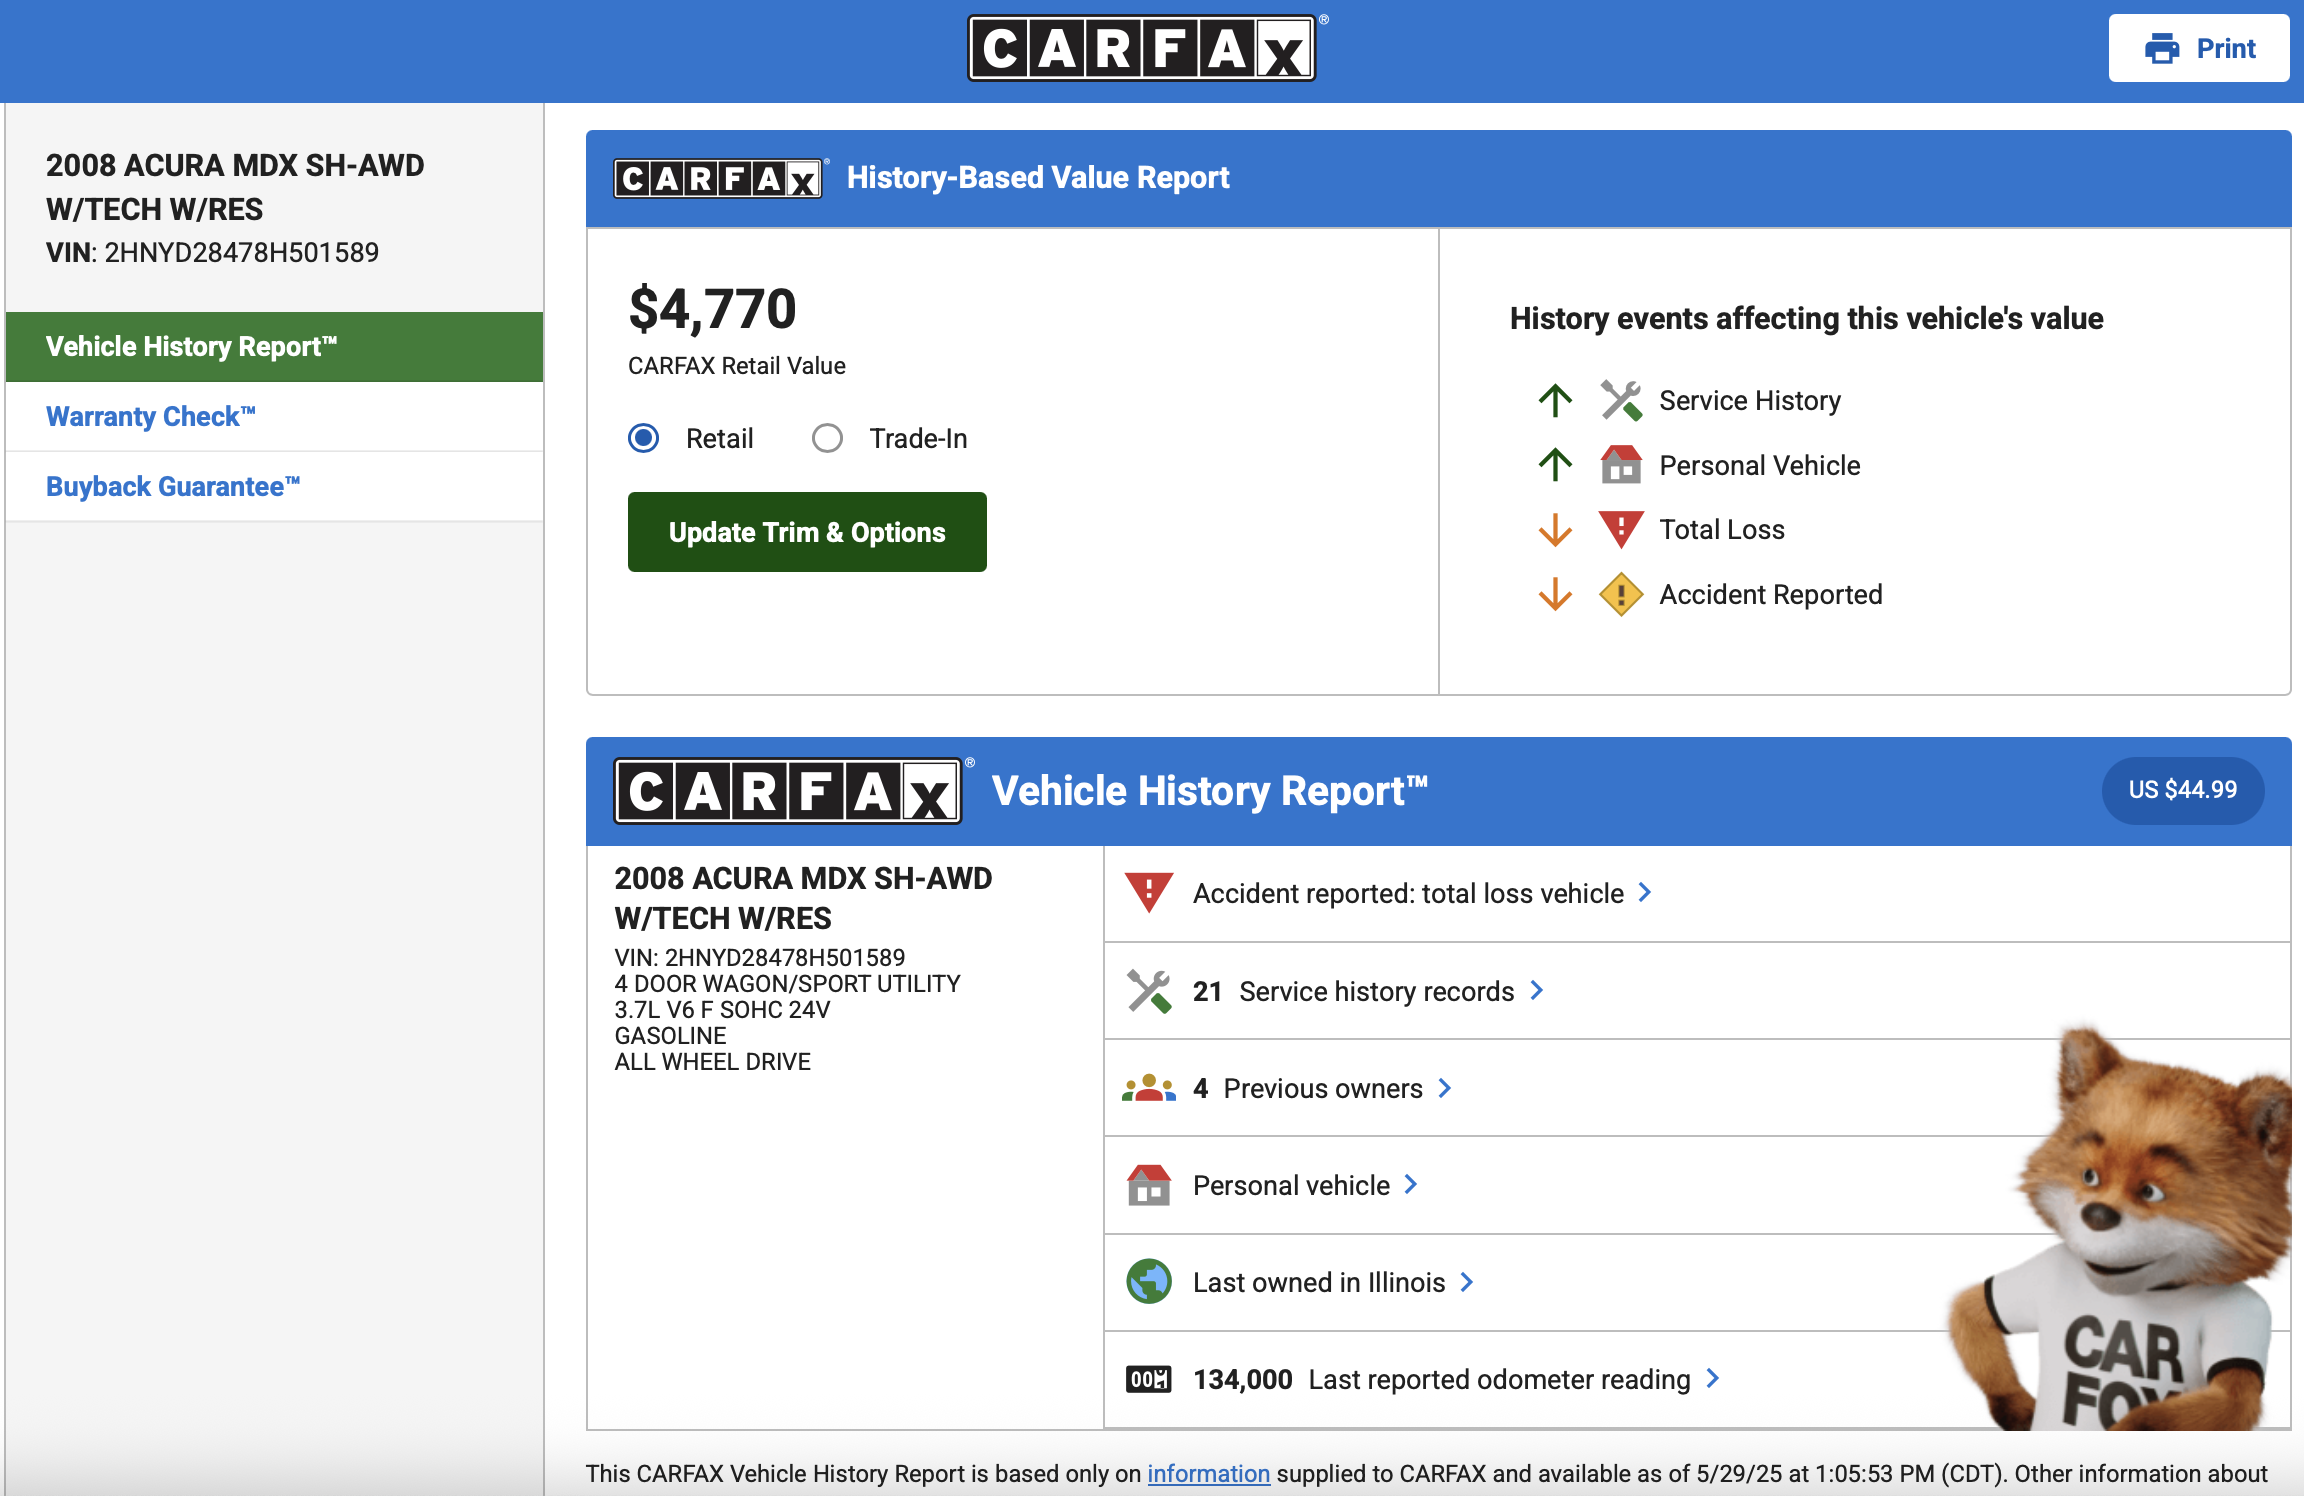The image size is (2304, 1496).
Task: Expand the Service history records chevron
Action: (1537, 990)
